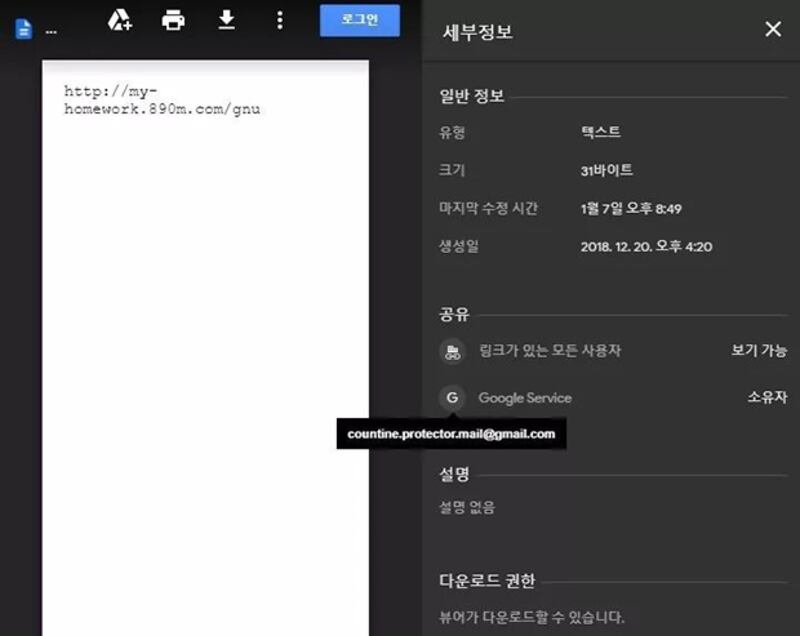The width and height of the screenshot is (800, 636).
Task: Click the truncated file name beside document icon
Action: click(x=51, y=31)
